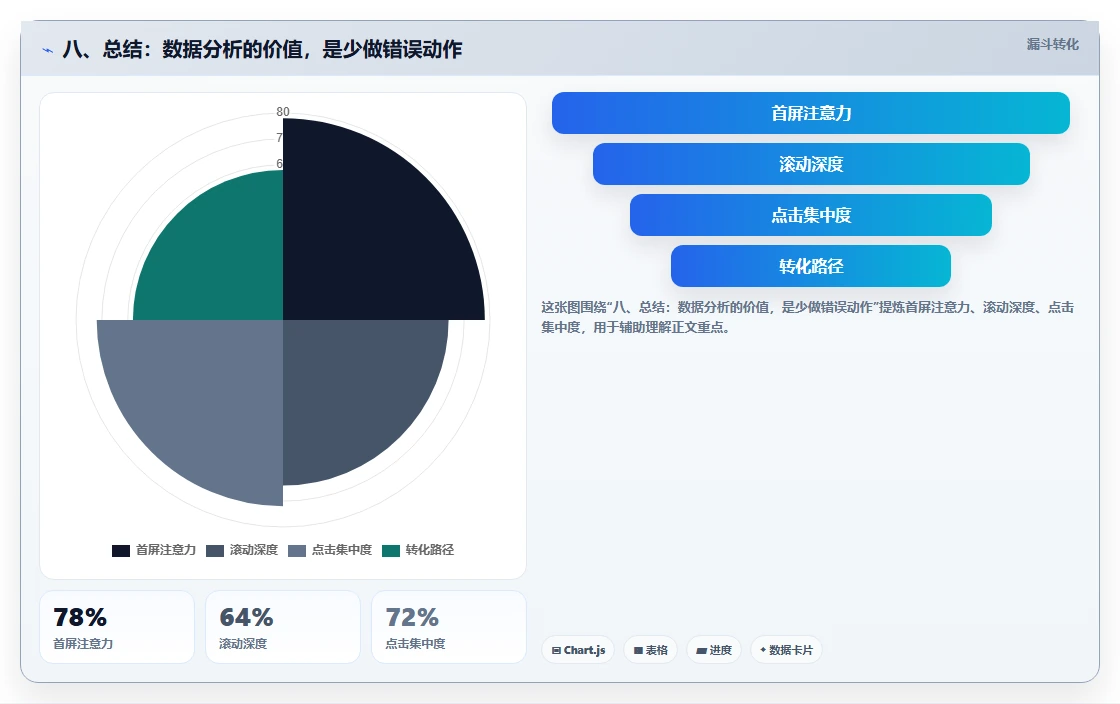This screenshot has width=1120, height=704.
Task: Toggle the 转化路径 legend swatch
Action: click(391, 550)
